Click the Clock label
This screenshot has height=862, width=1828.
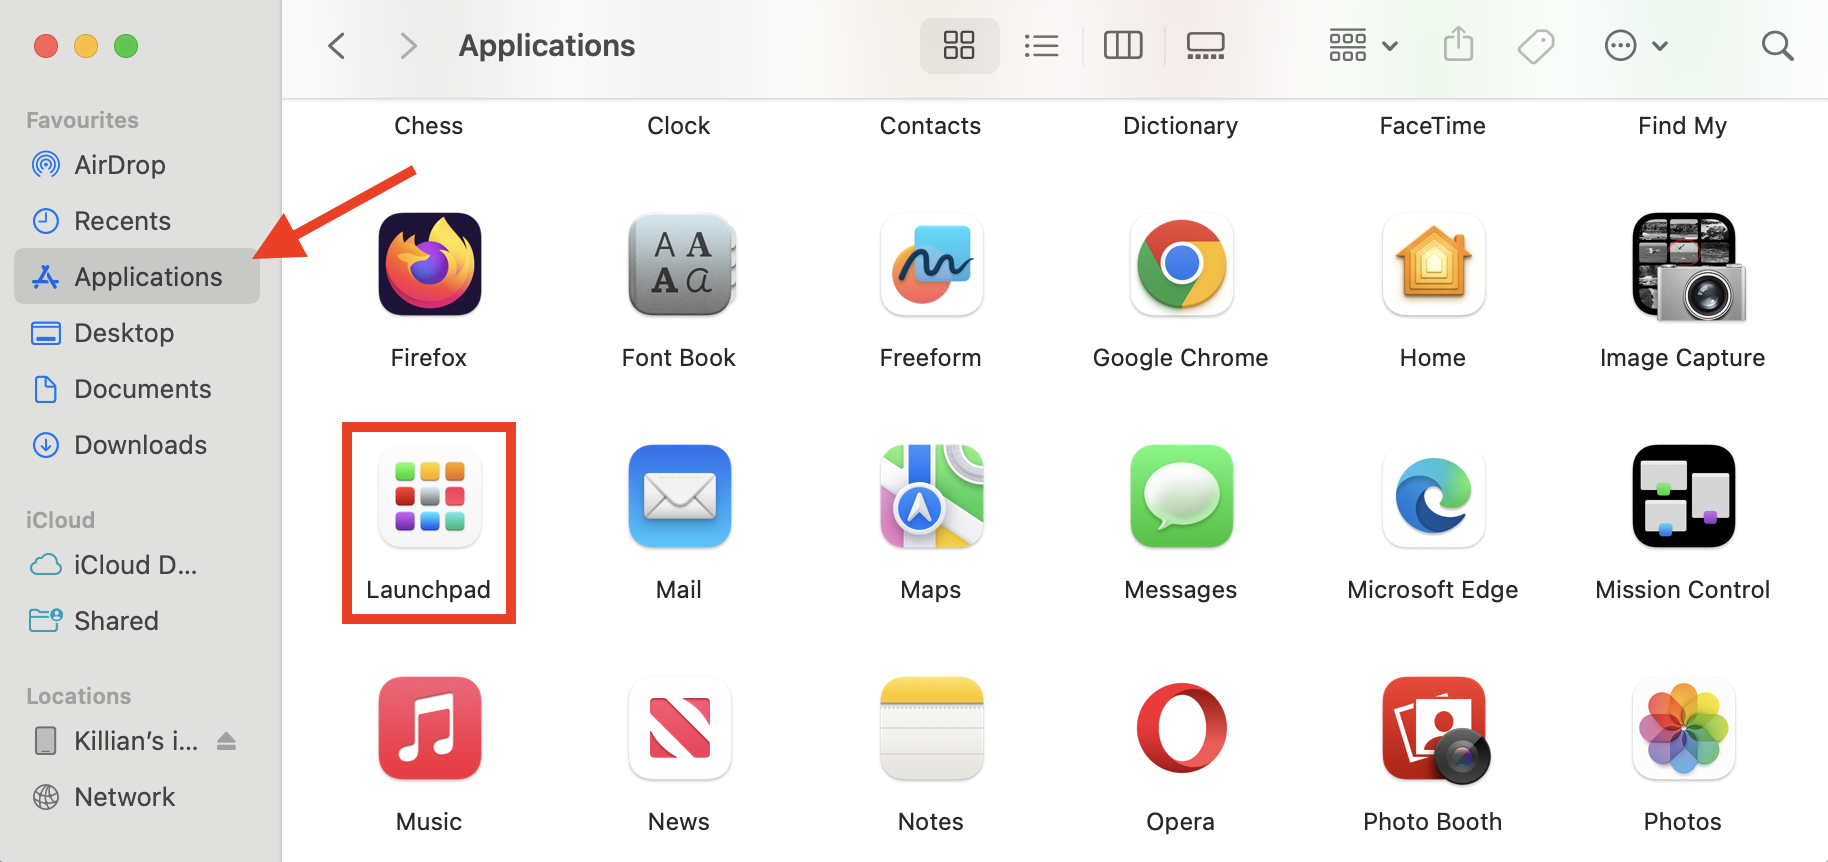point(679,125)
